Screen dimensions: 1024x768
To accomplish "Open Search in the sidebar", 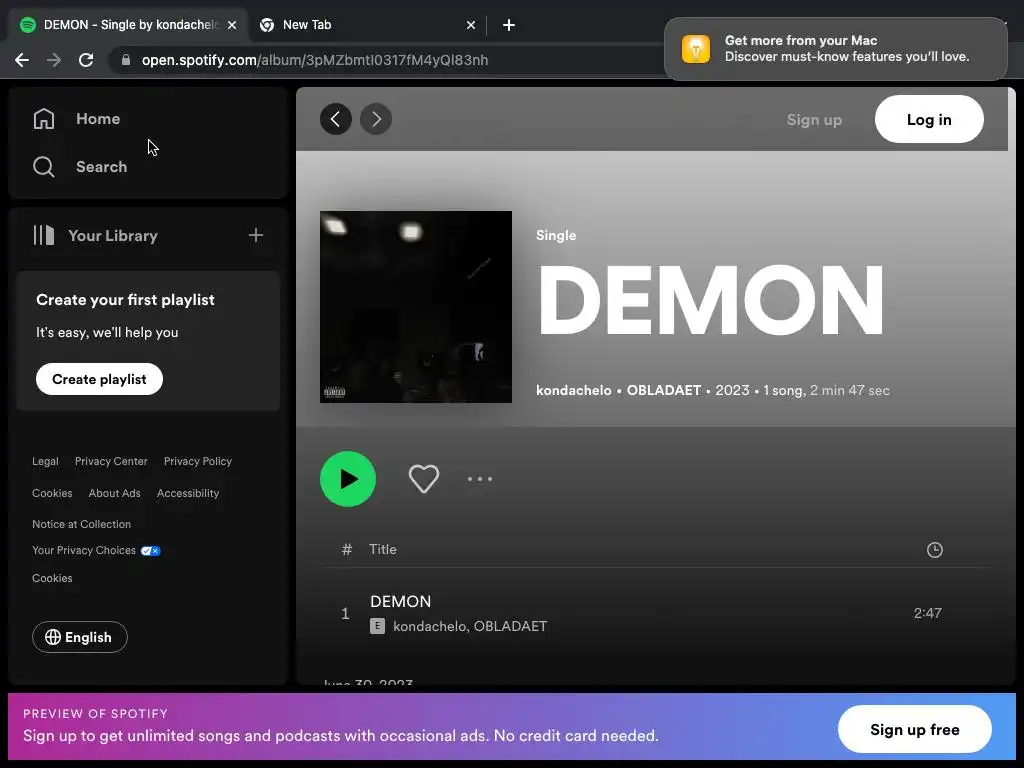I will 101,167.
